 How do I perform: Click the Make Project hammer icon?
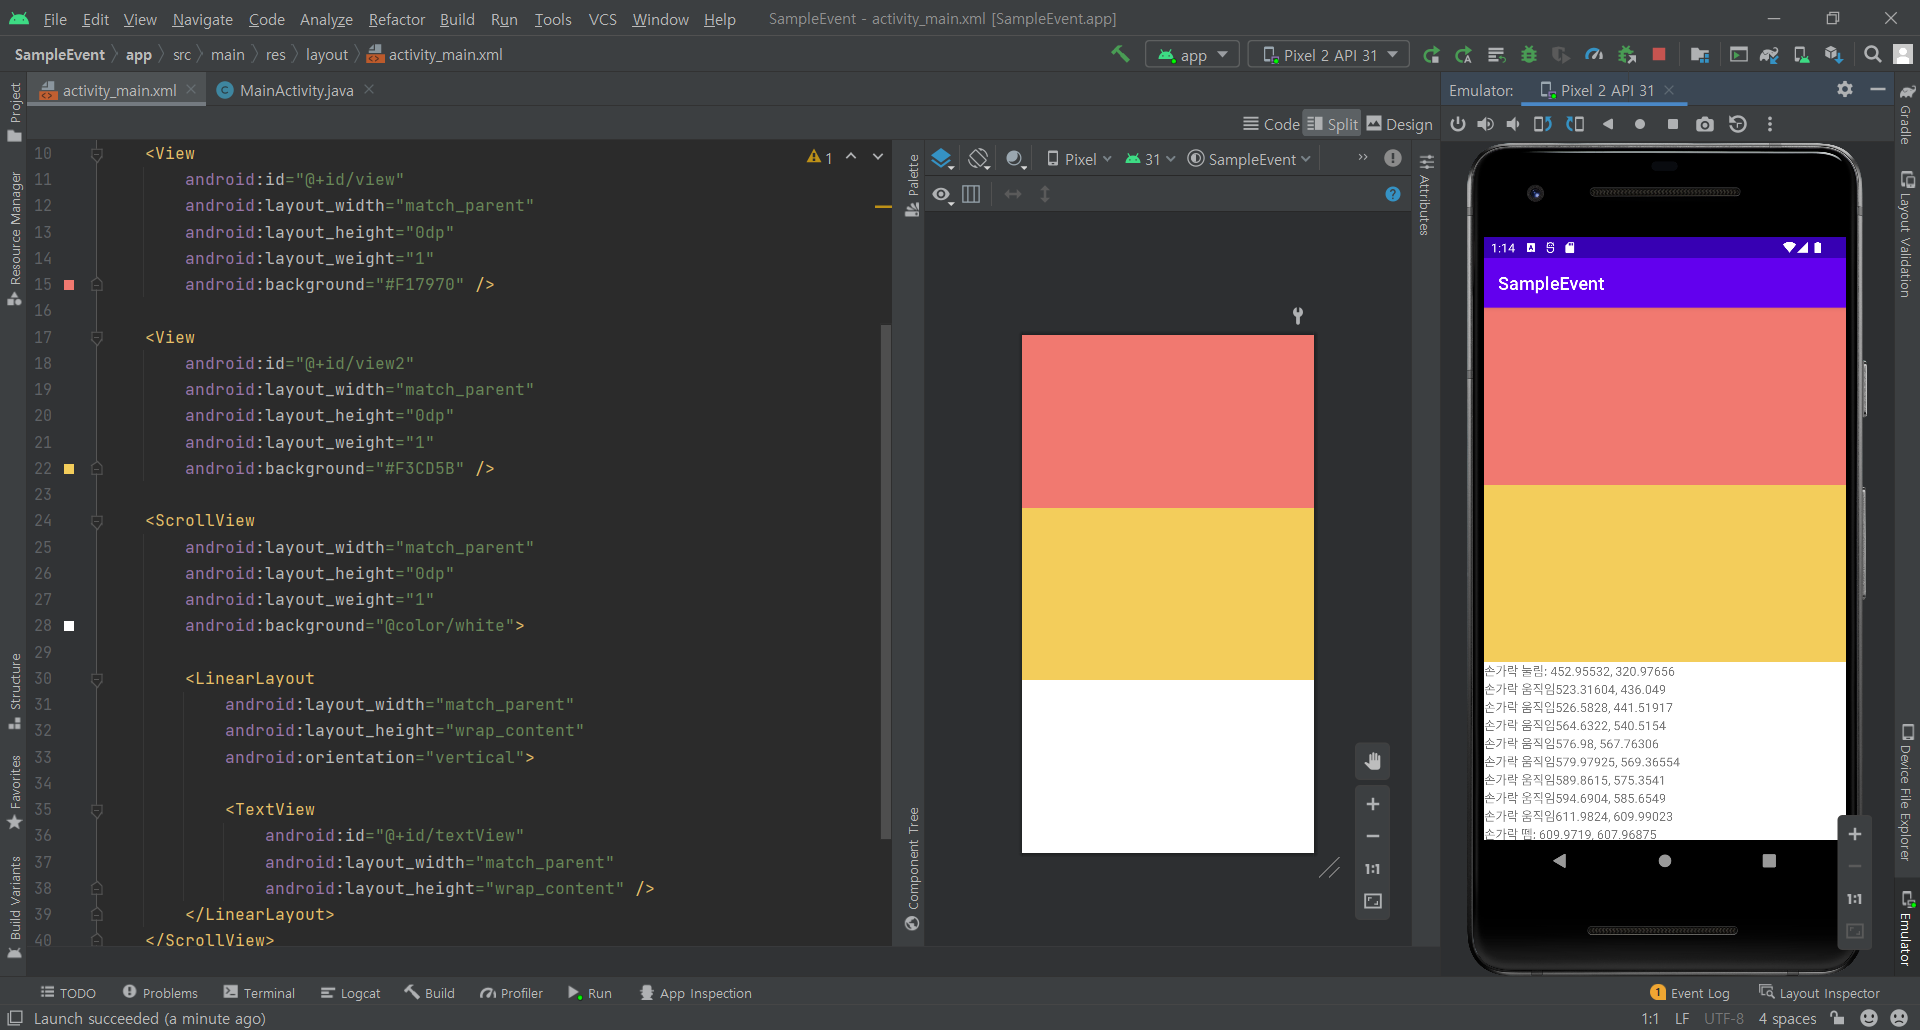[x=1121, y=54]
